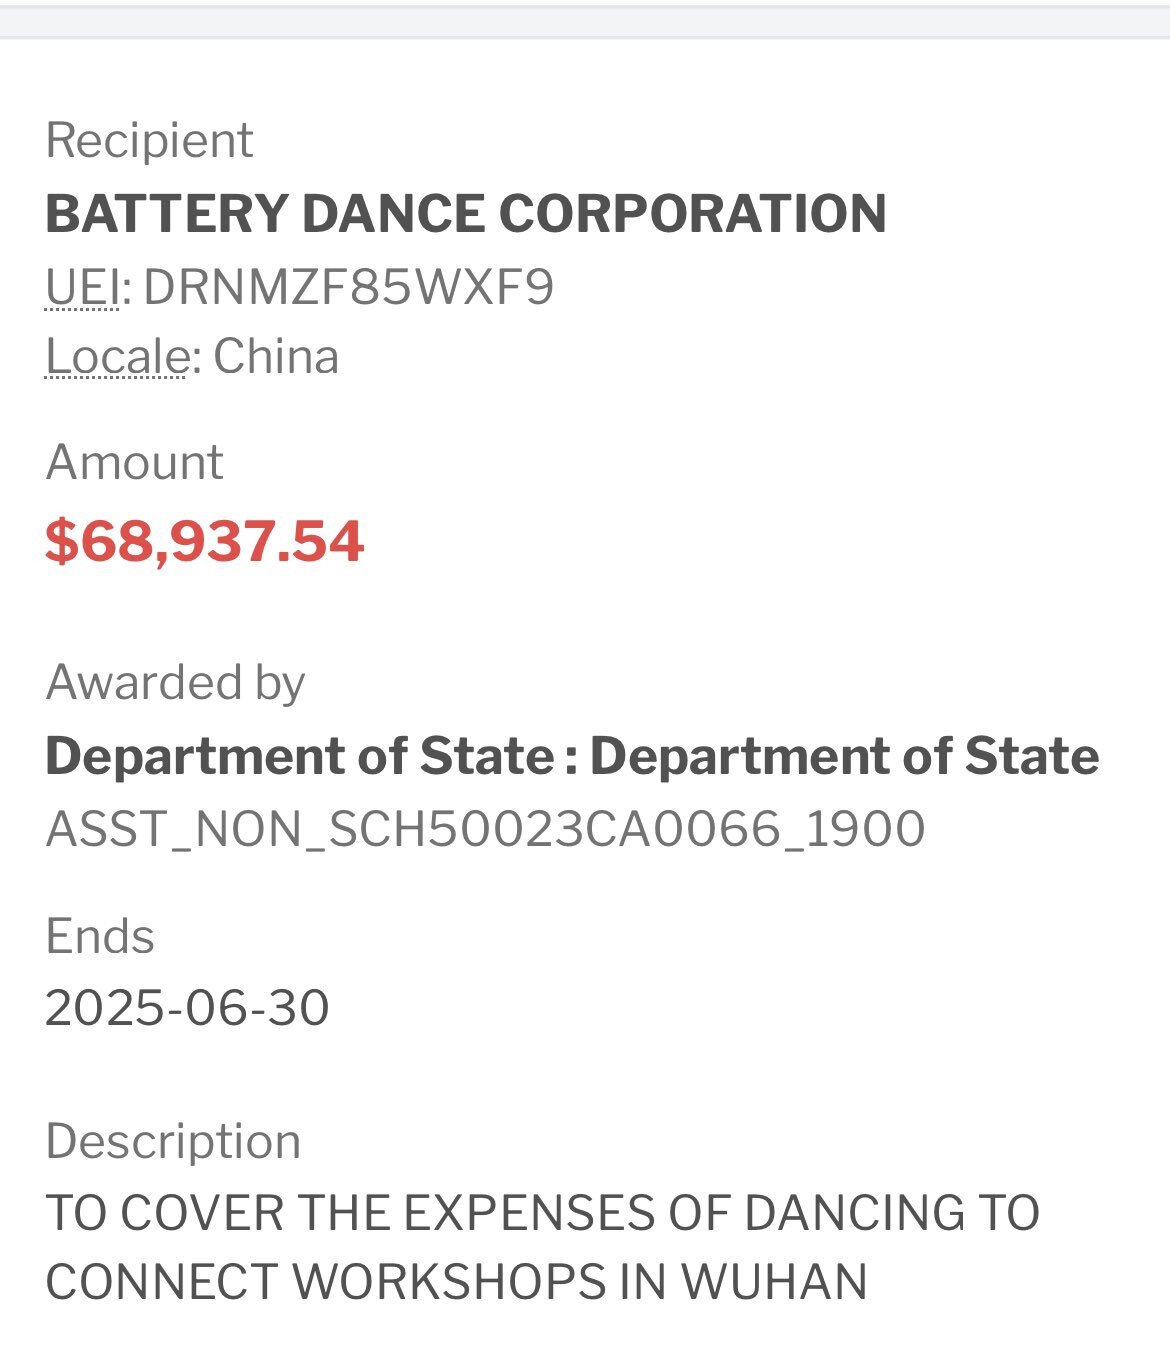
Task: Click the description line starting TO COVER
Action: [x=542, y=1213]
